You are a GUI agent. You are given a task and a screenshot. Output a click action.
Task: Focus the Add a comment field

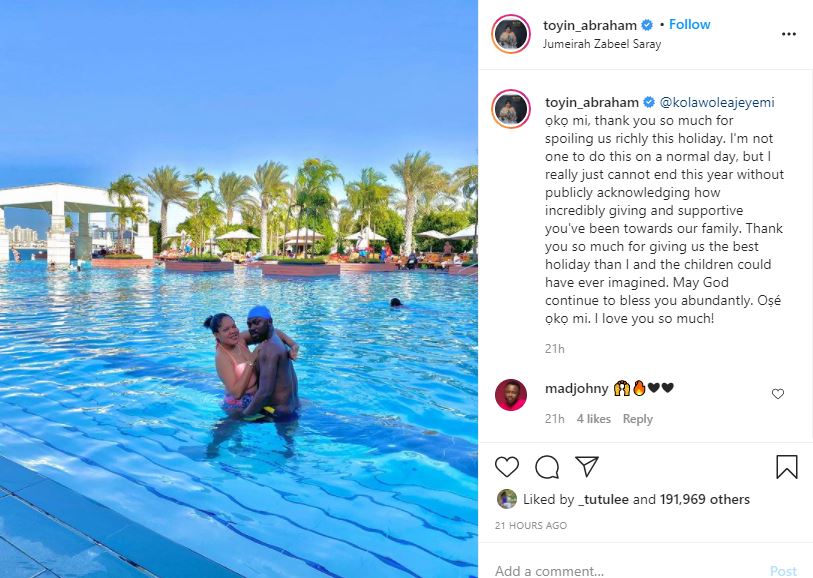[x=622, y=570]
